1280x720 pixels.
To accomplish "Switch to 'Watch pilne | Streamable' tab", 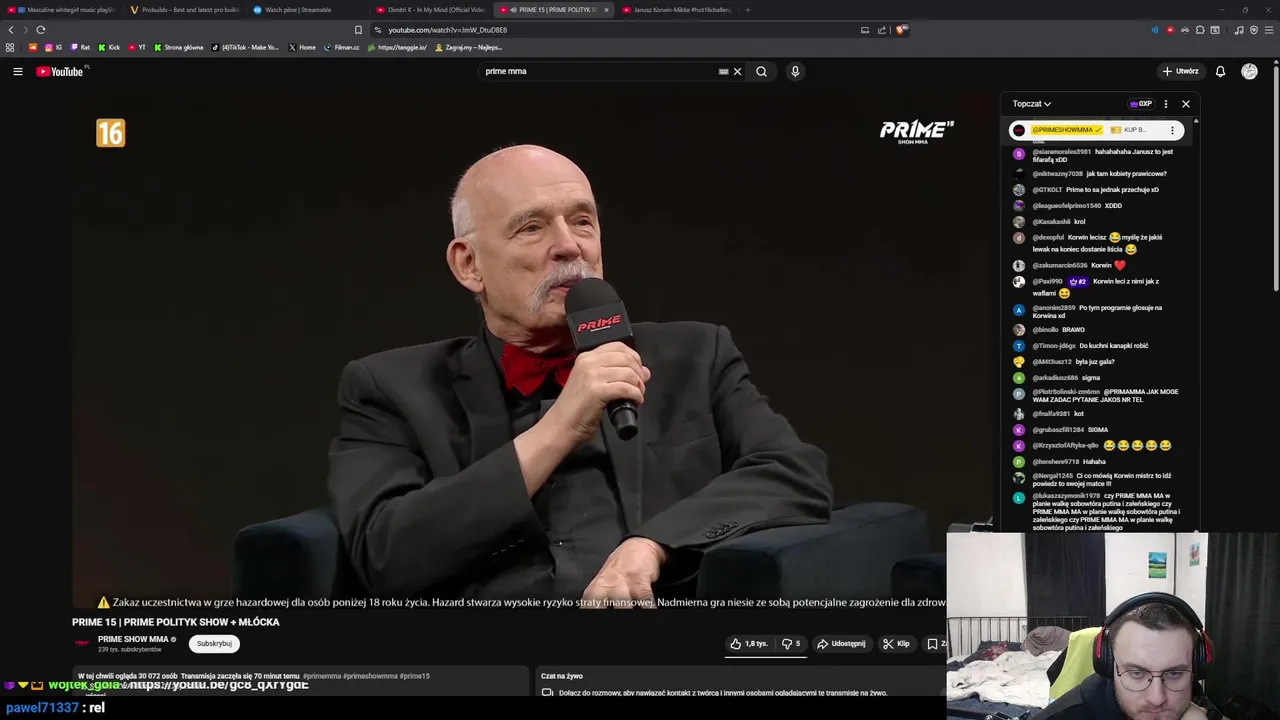I will pyautogui.click(x=309, y=10).
